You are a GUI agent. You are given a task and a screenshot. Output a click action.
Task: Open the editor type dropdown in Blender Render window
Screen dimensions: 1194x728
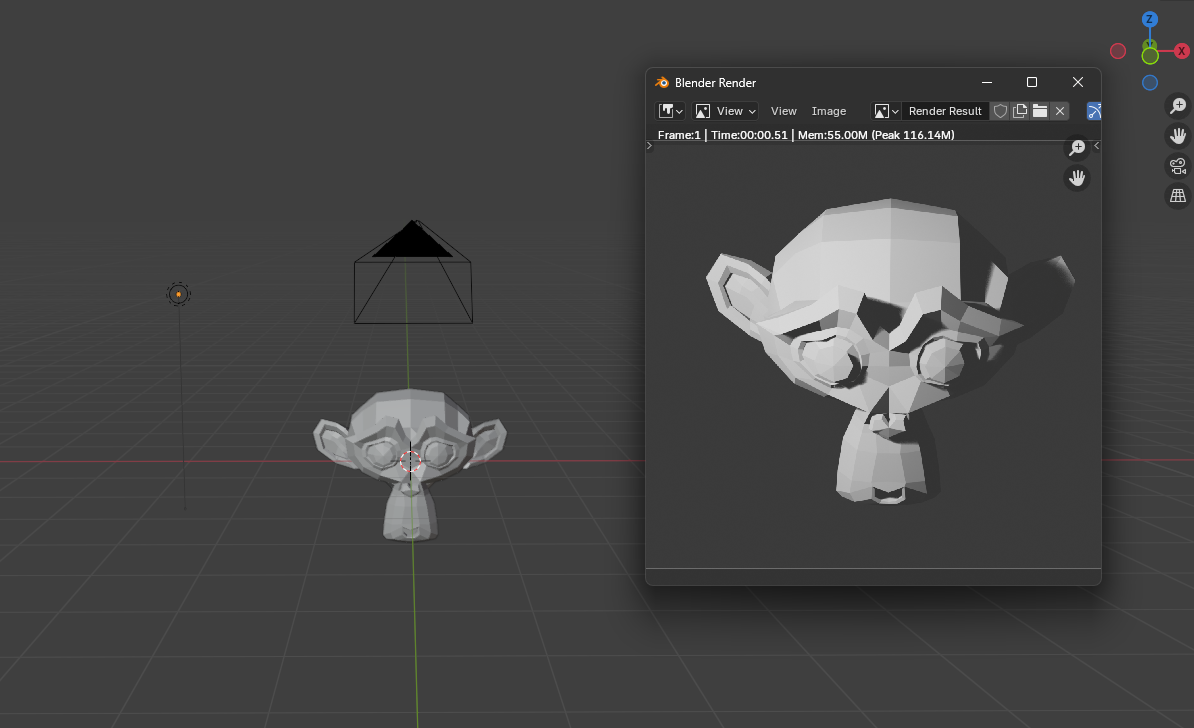(670, 111)
